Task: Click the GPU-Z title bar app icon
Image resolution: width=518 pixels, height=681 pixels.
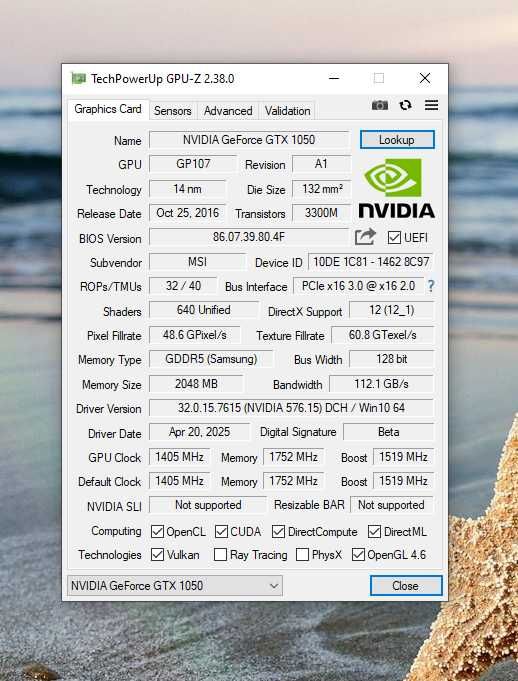Action: 79,79
